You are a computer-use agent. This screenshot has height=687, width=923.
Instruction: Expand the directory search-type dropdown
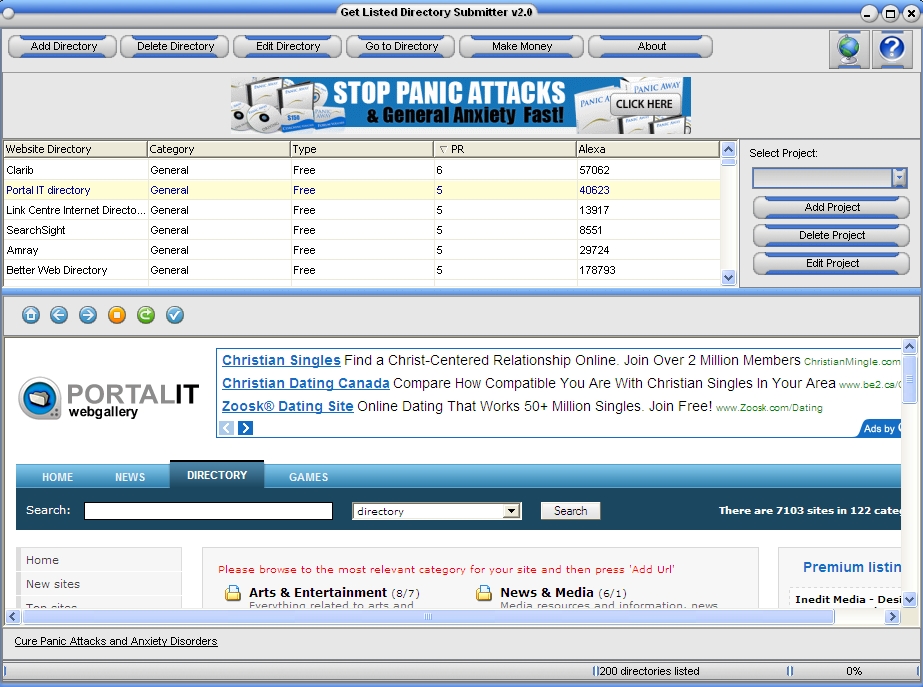click(512, 511)
